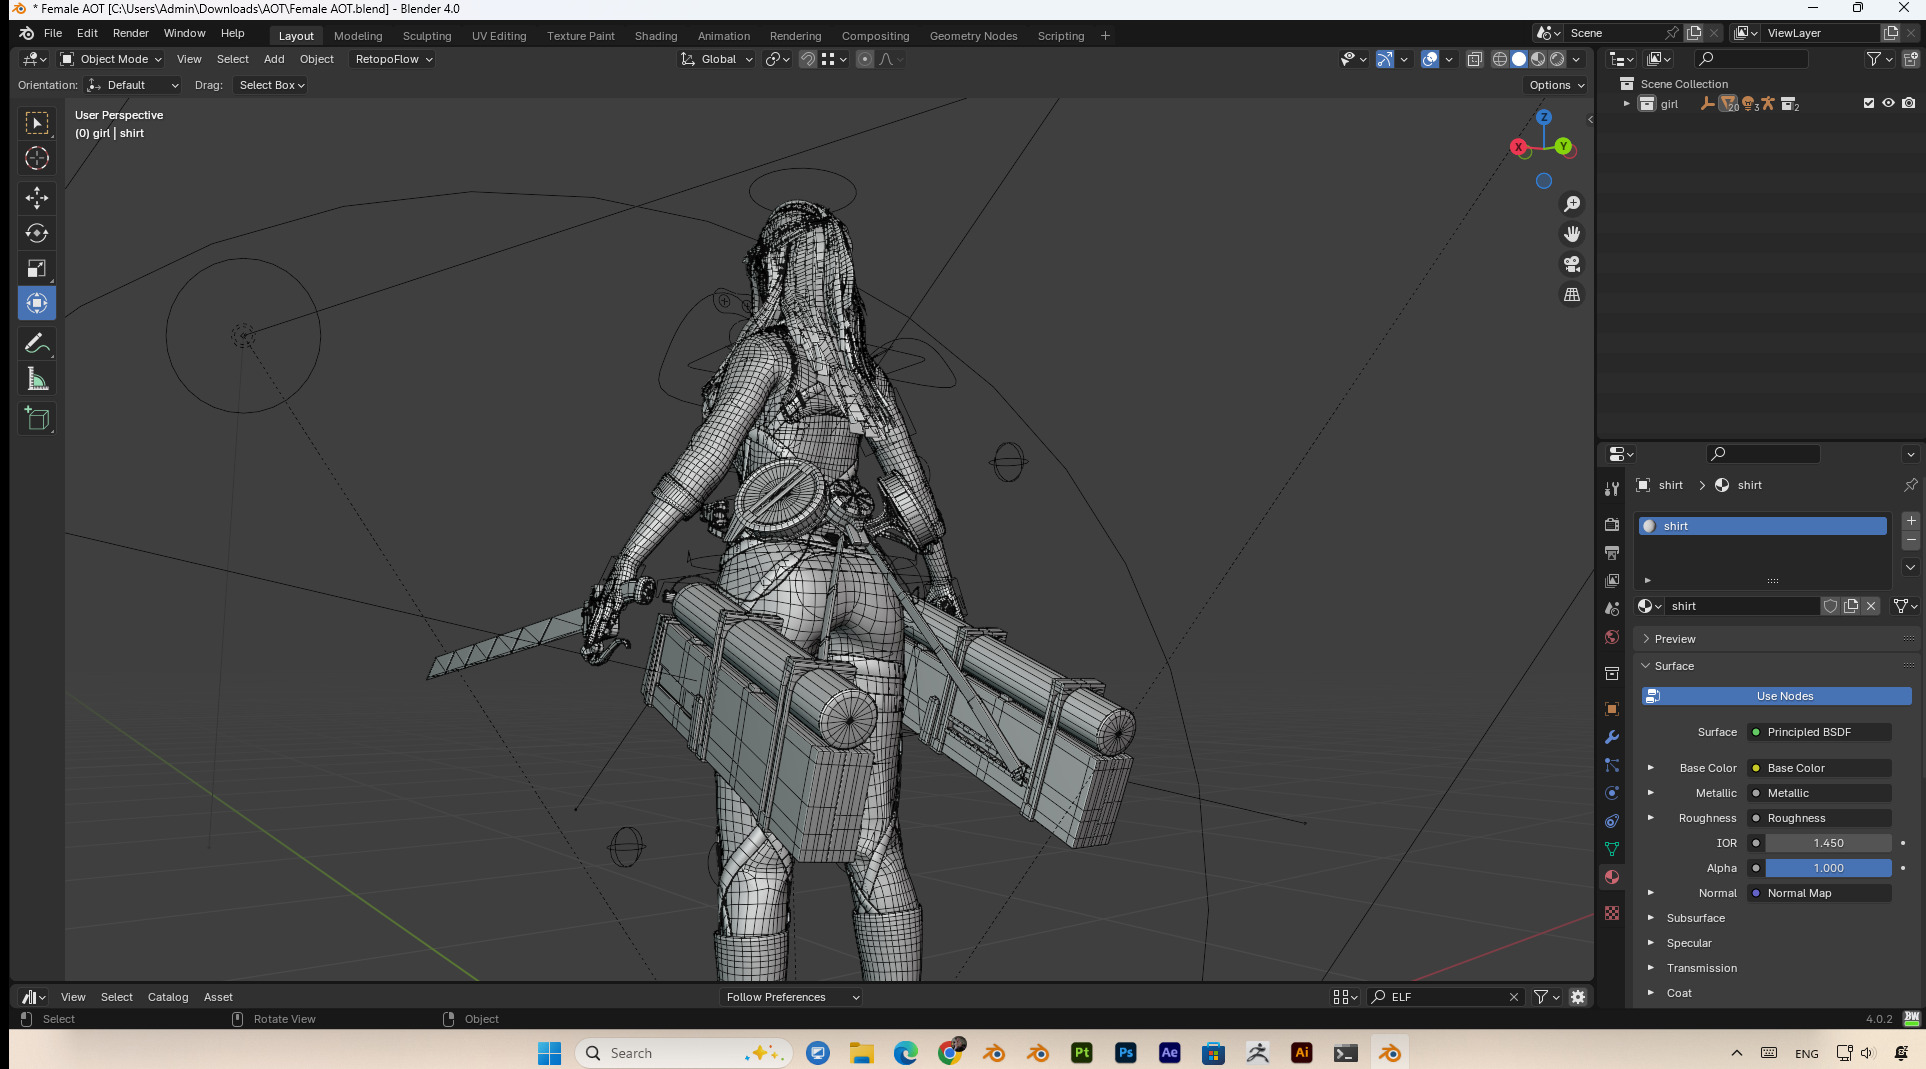This screenshot has width=1926, height=1069.
Task: Click the zoom view magnifier icon
Action: pyautogui.click(x=1572, y=204)
